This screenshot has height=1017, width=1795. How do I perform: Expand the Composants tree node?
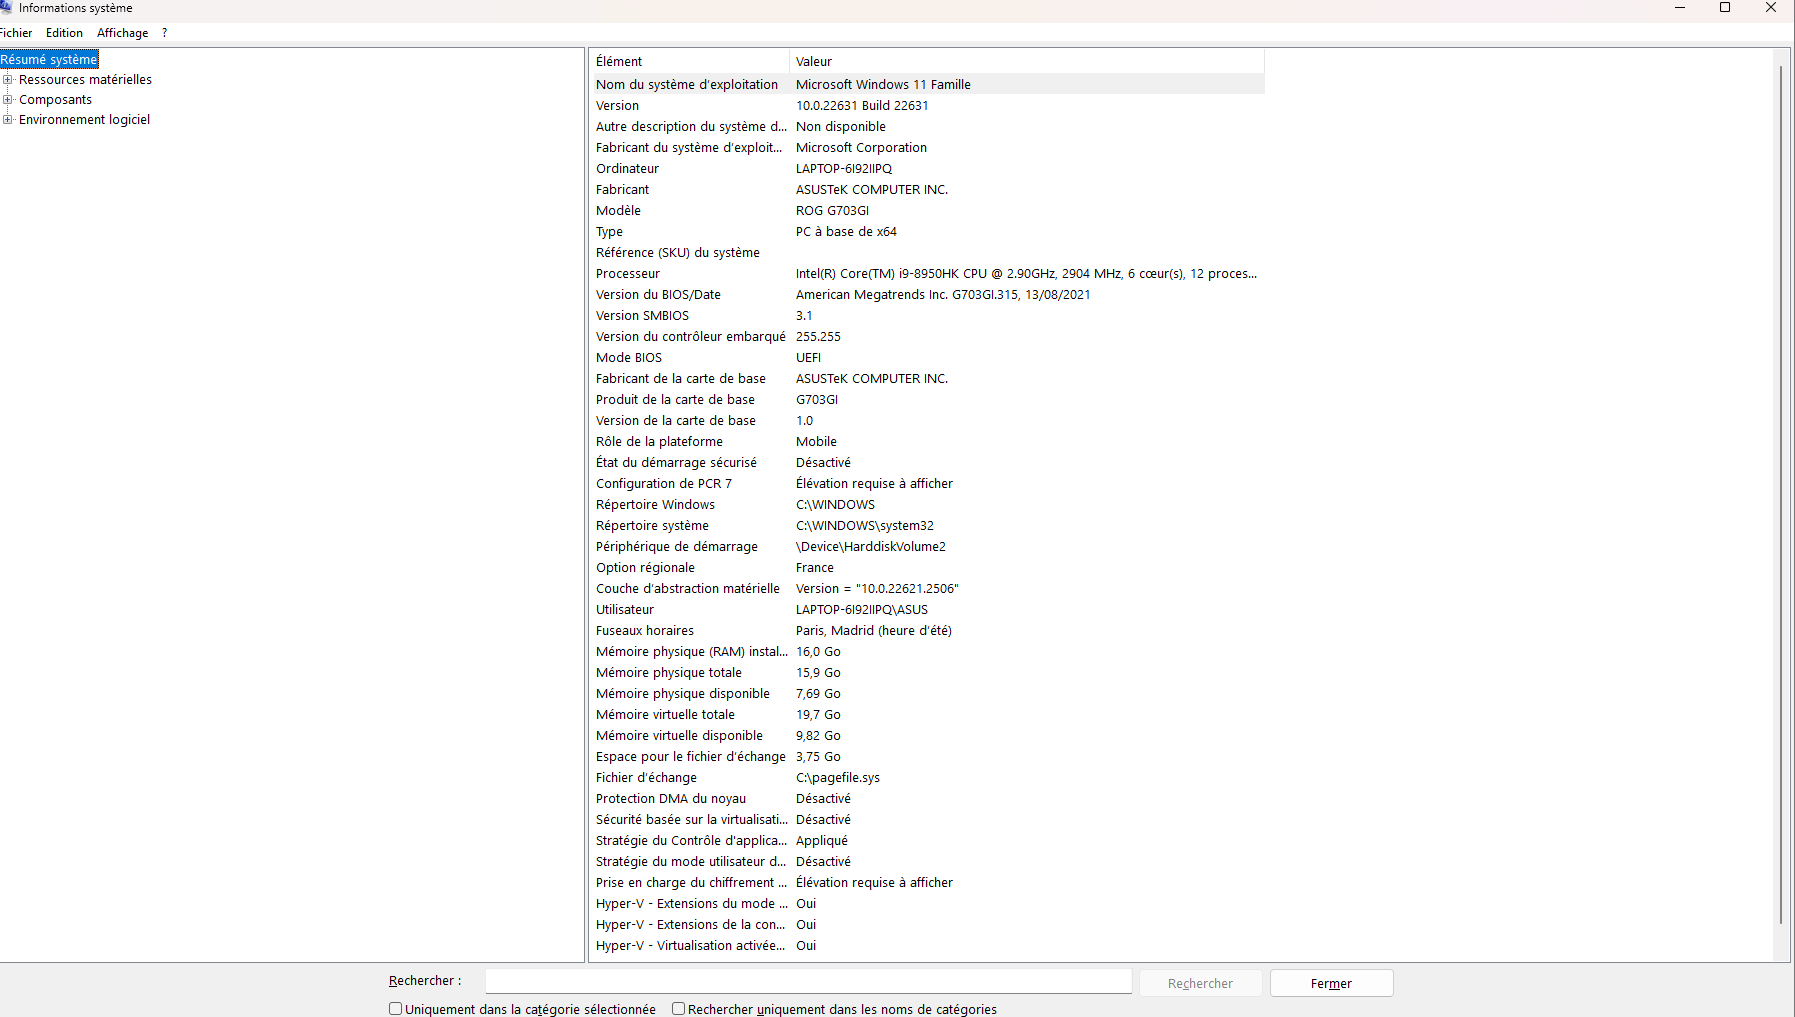[8, 99]
